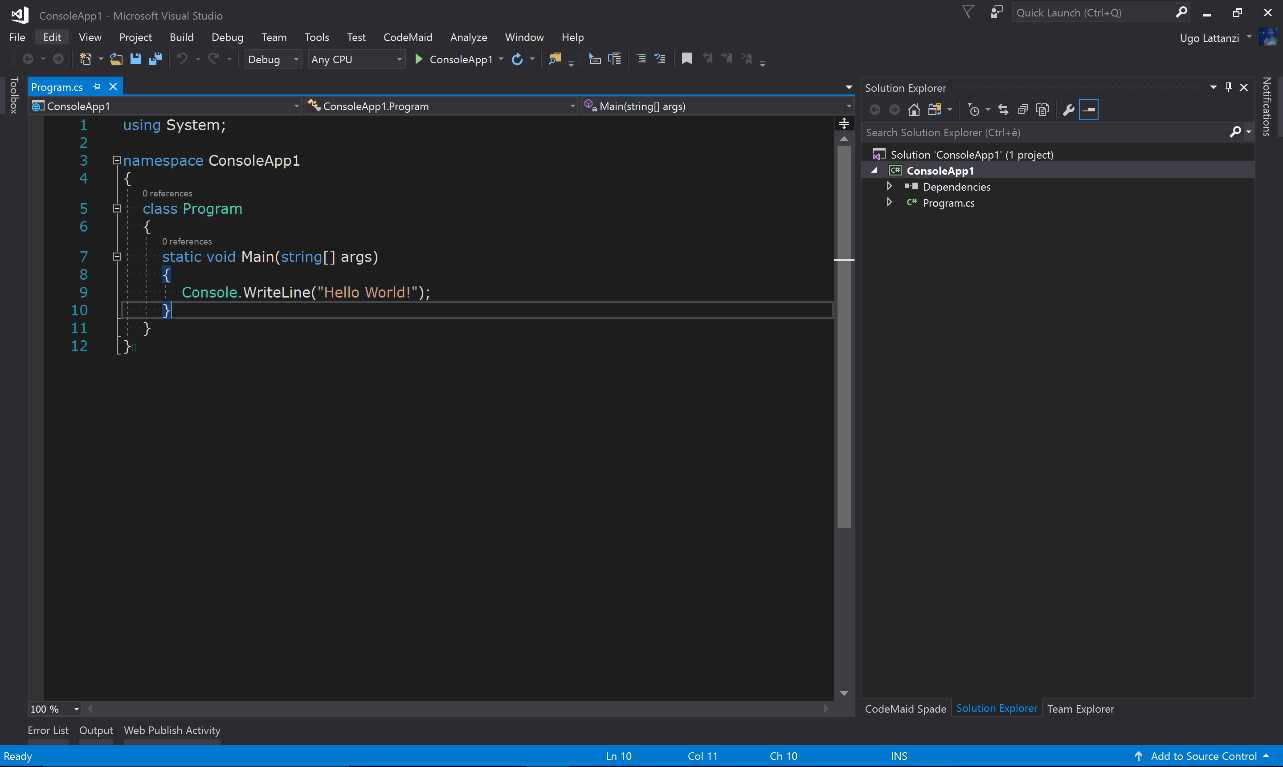Collapse the Main method code region

[x=117, y=256]
